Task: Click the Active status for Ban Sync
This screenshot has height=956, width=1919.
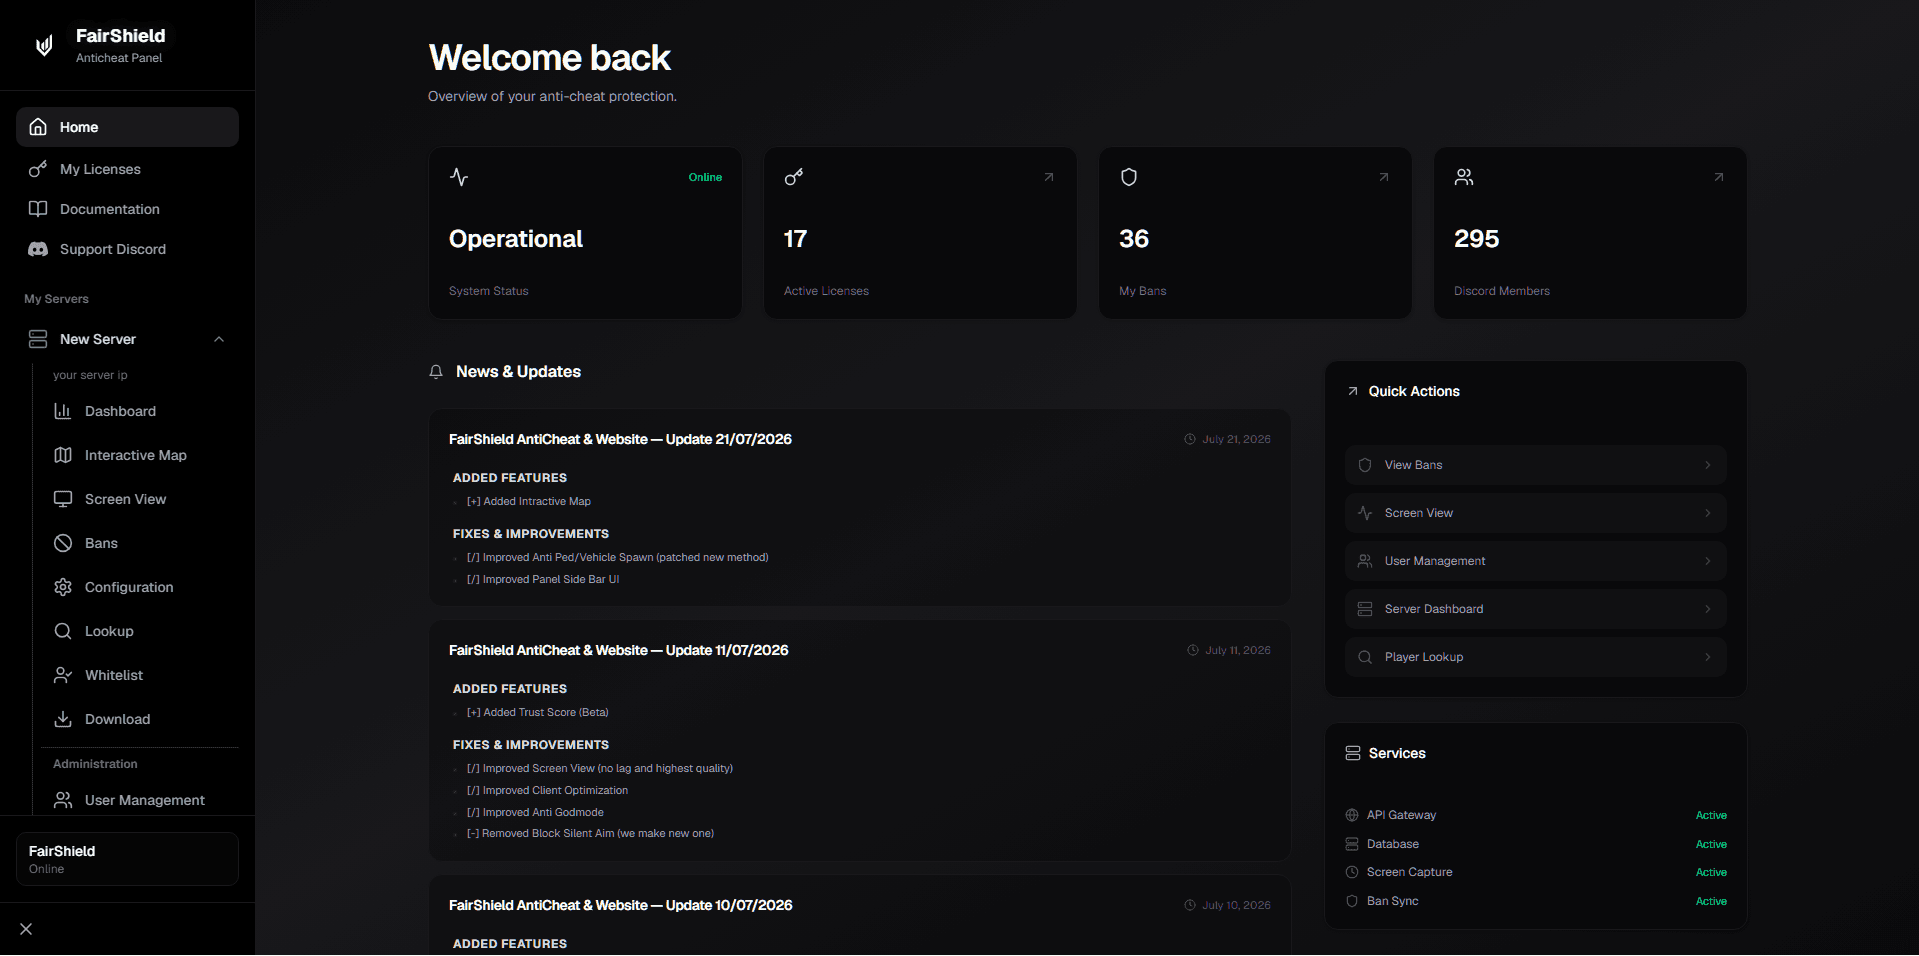Action: [1711, 901]
